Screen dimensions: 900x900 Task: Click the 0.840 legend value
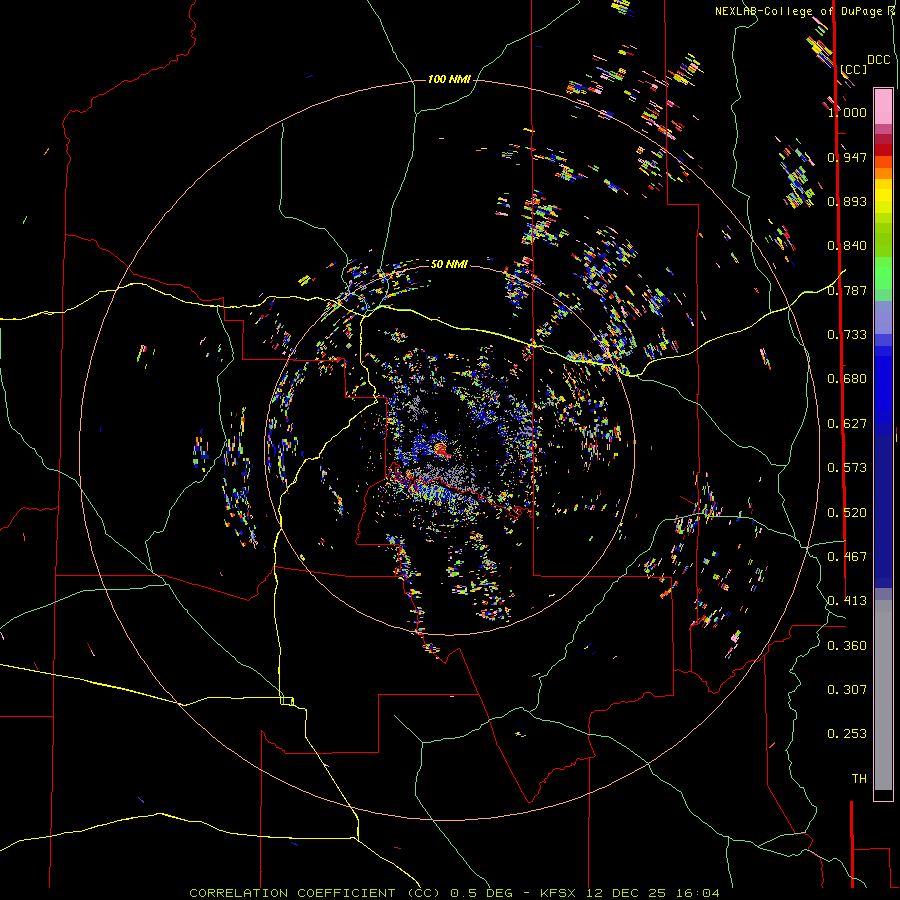[847, 246]
